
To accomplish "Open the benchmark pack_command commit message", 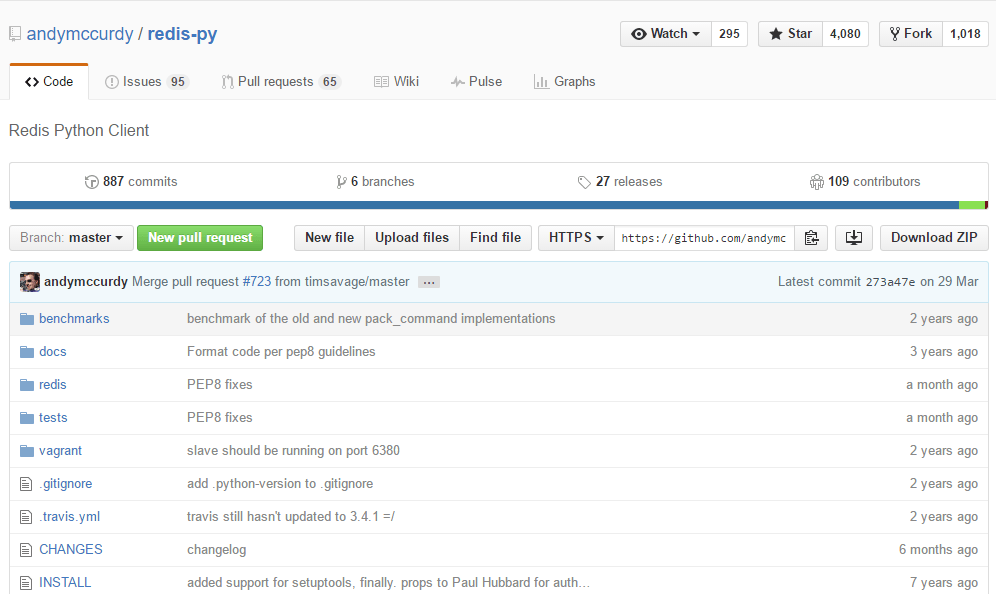I will 371,318.
